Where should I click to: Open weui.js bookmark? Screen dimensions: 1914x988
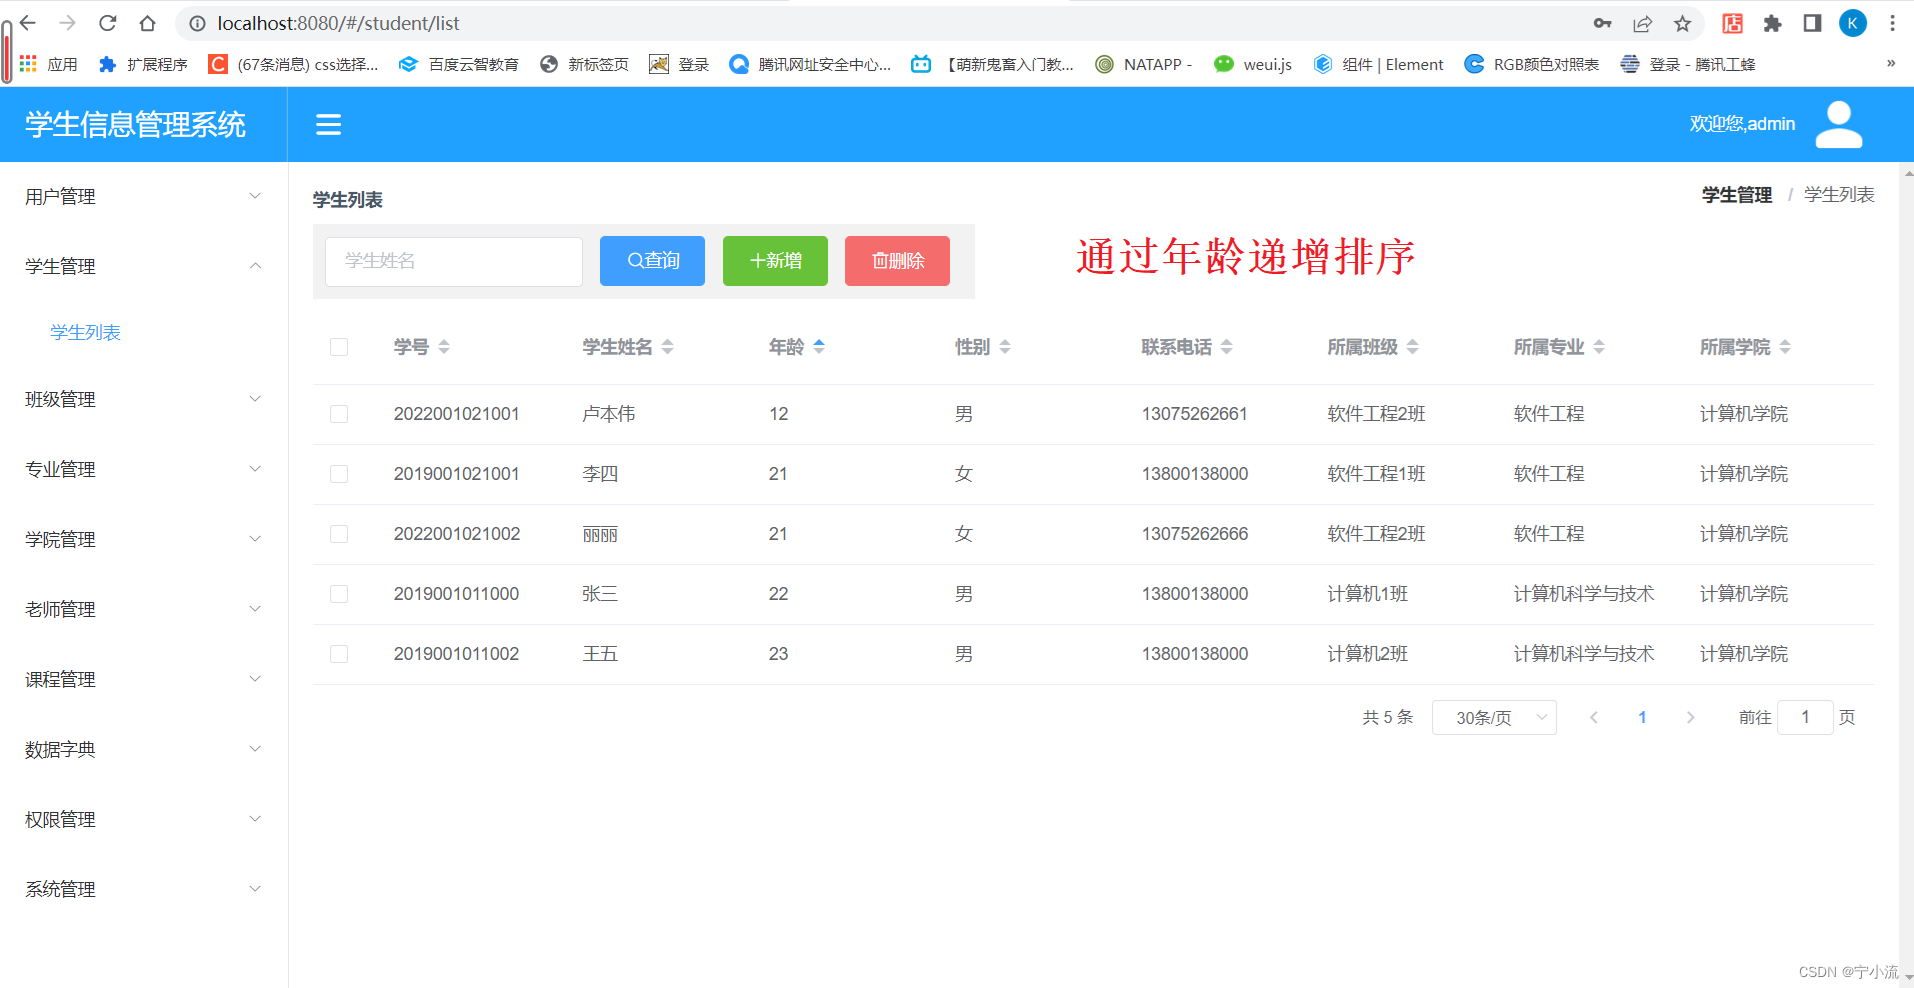1252,64
